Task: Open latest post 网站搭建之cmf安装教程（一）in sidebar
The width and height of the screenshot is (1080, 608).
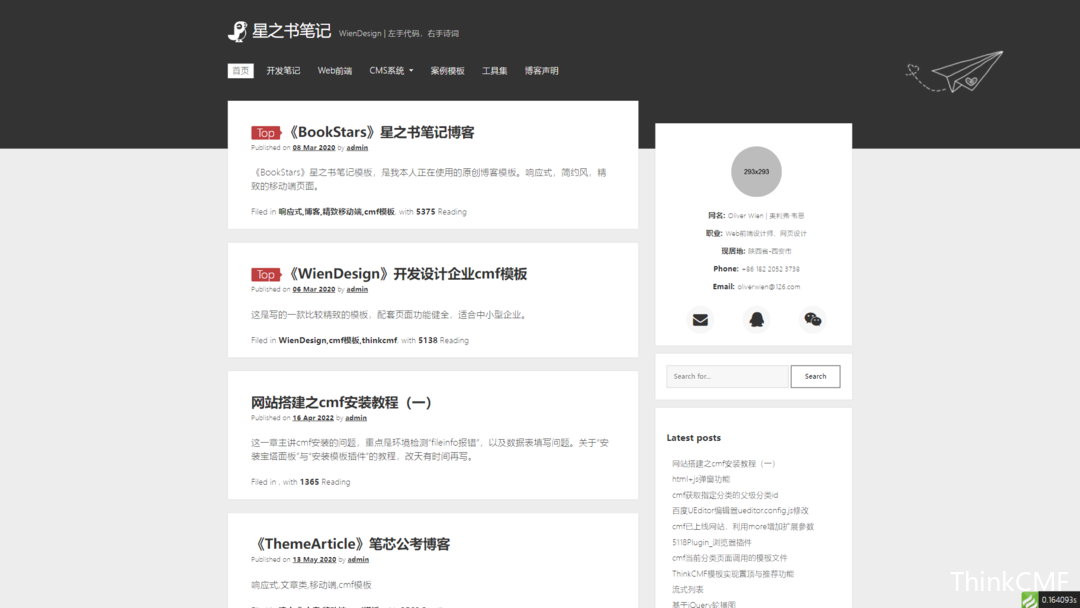Action: (723, 463)
